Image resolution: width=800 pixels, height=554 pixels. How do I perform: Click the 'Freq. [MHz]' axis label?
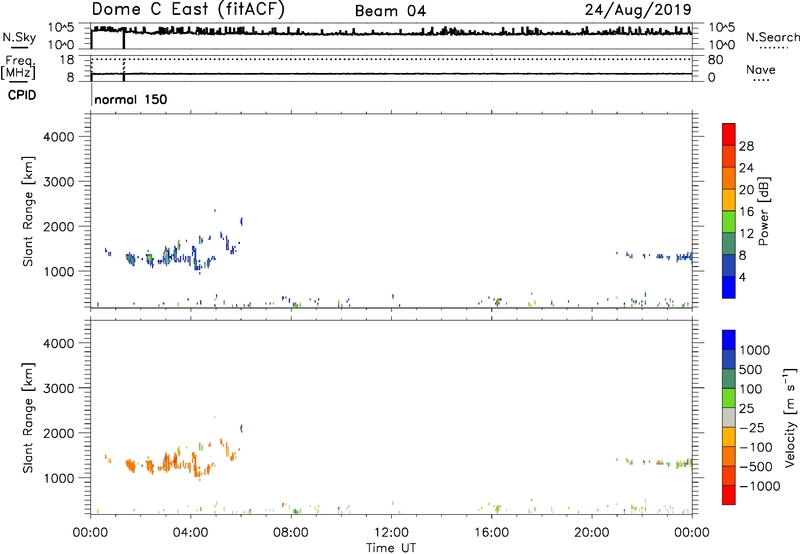[18, 67]
